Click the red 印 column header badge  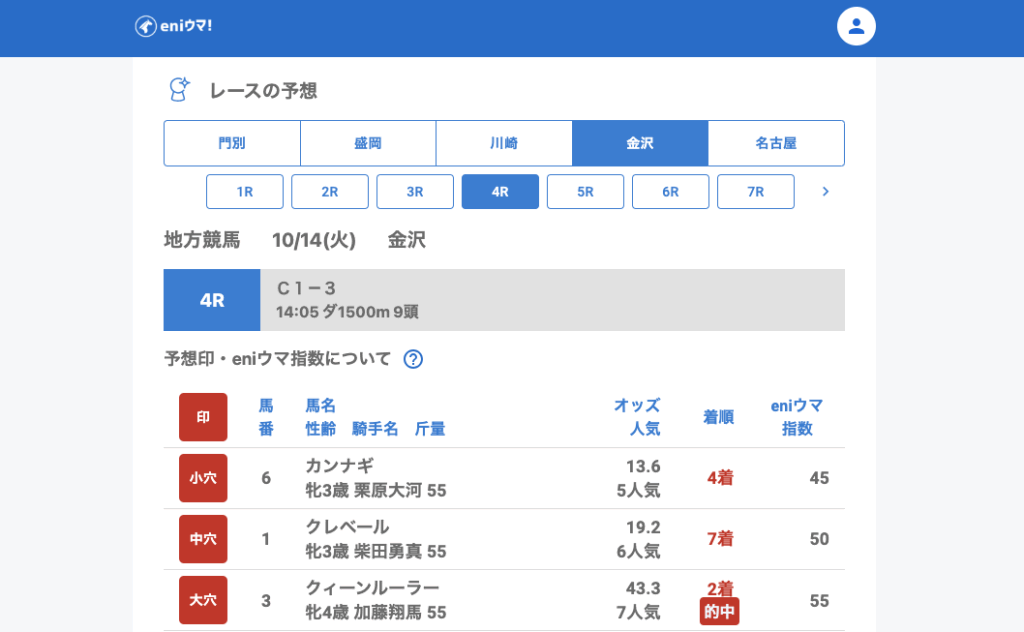click(x=203, y=417)
